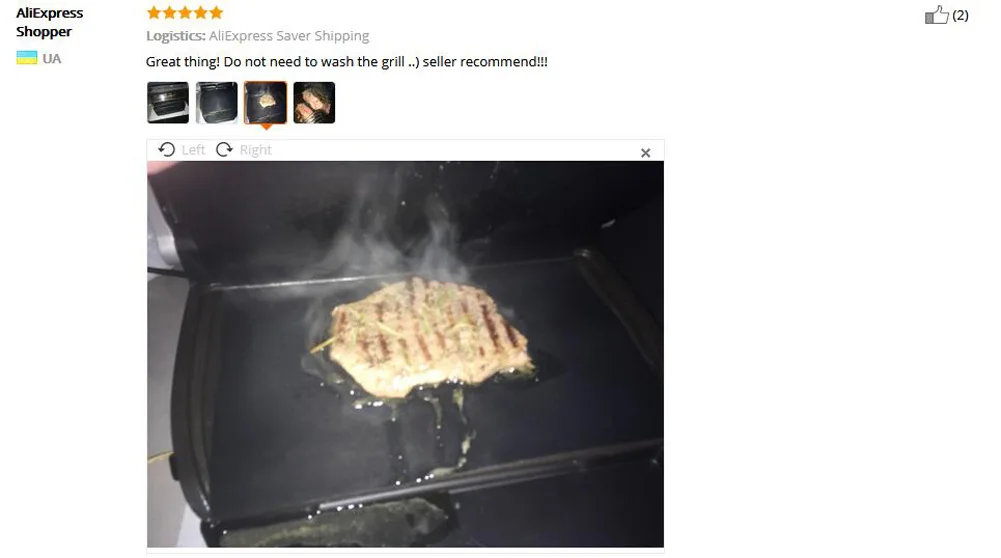Open the first review photo thumbnail
This screenshot has width=1001, height=558.
coord(168,102)
